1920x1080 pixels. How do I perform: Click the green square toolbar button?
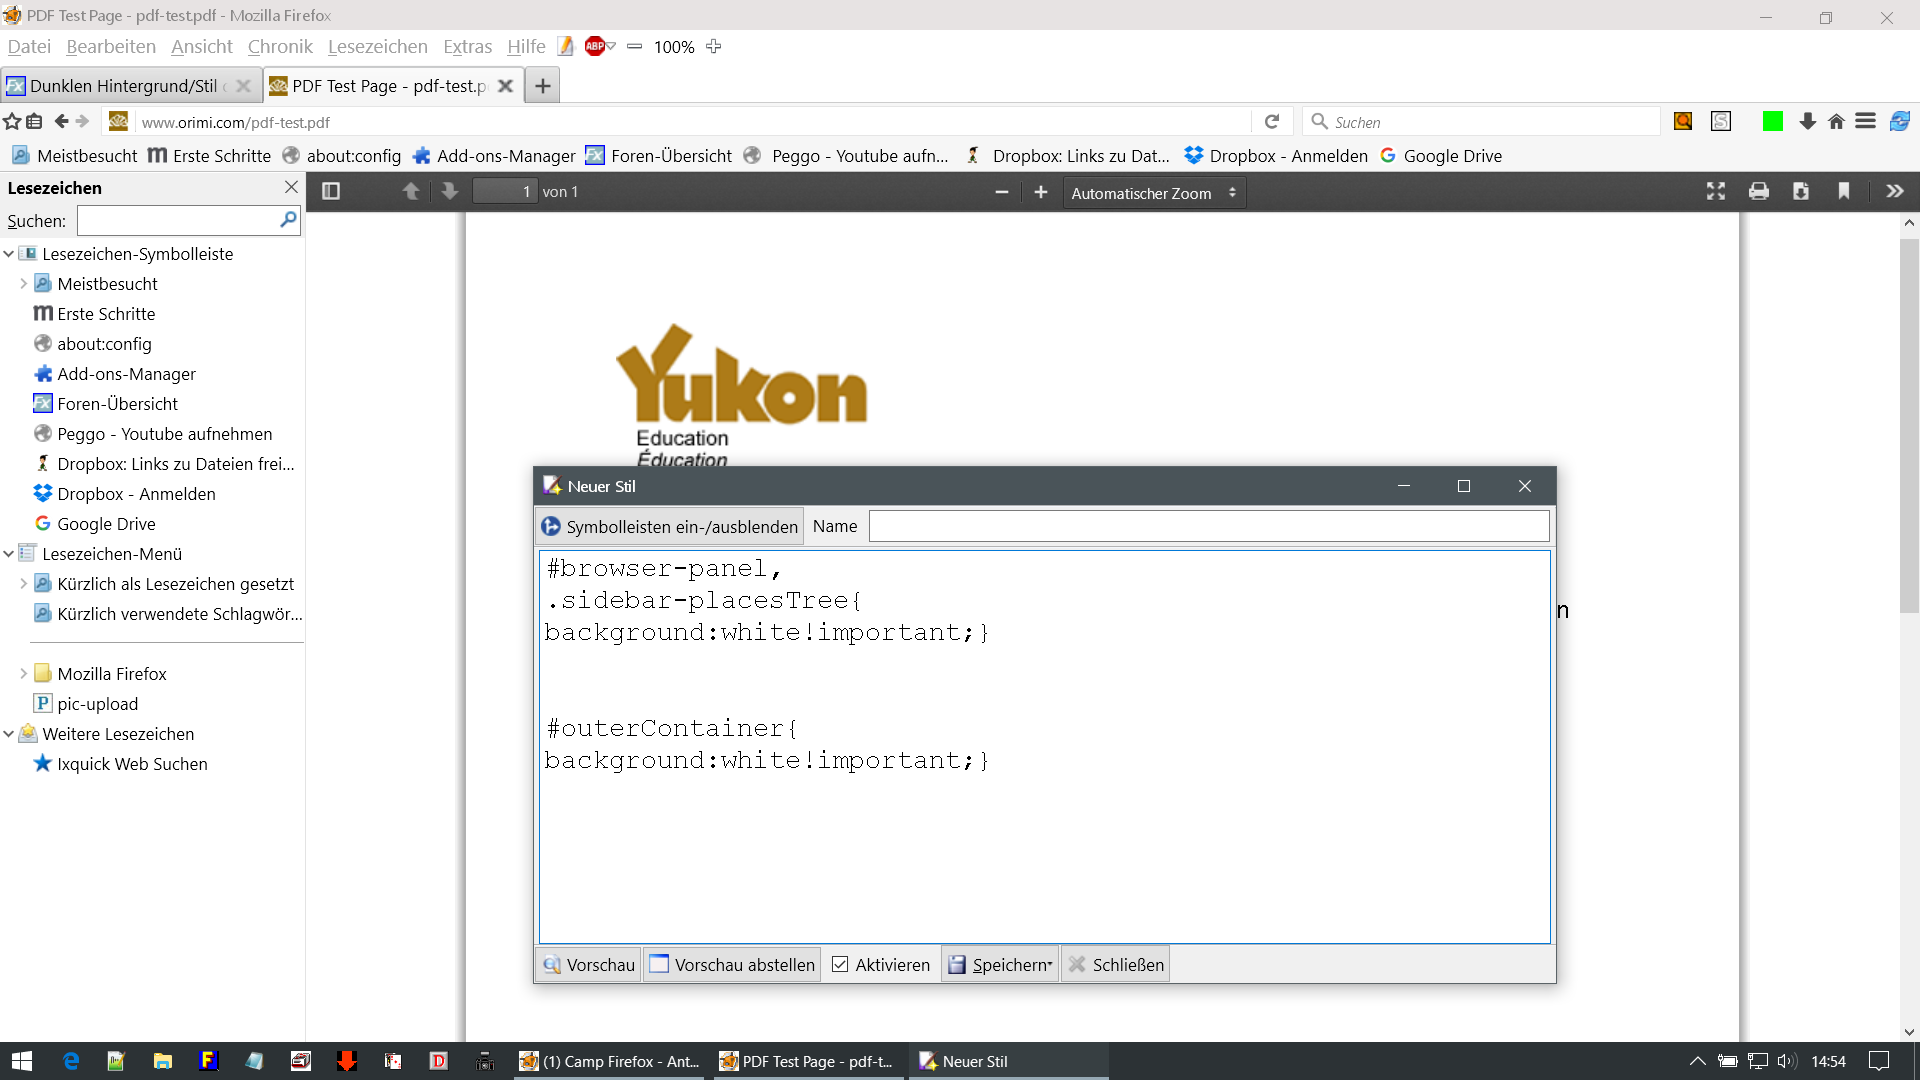point(1772,121)
